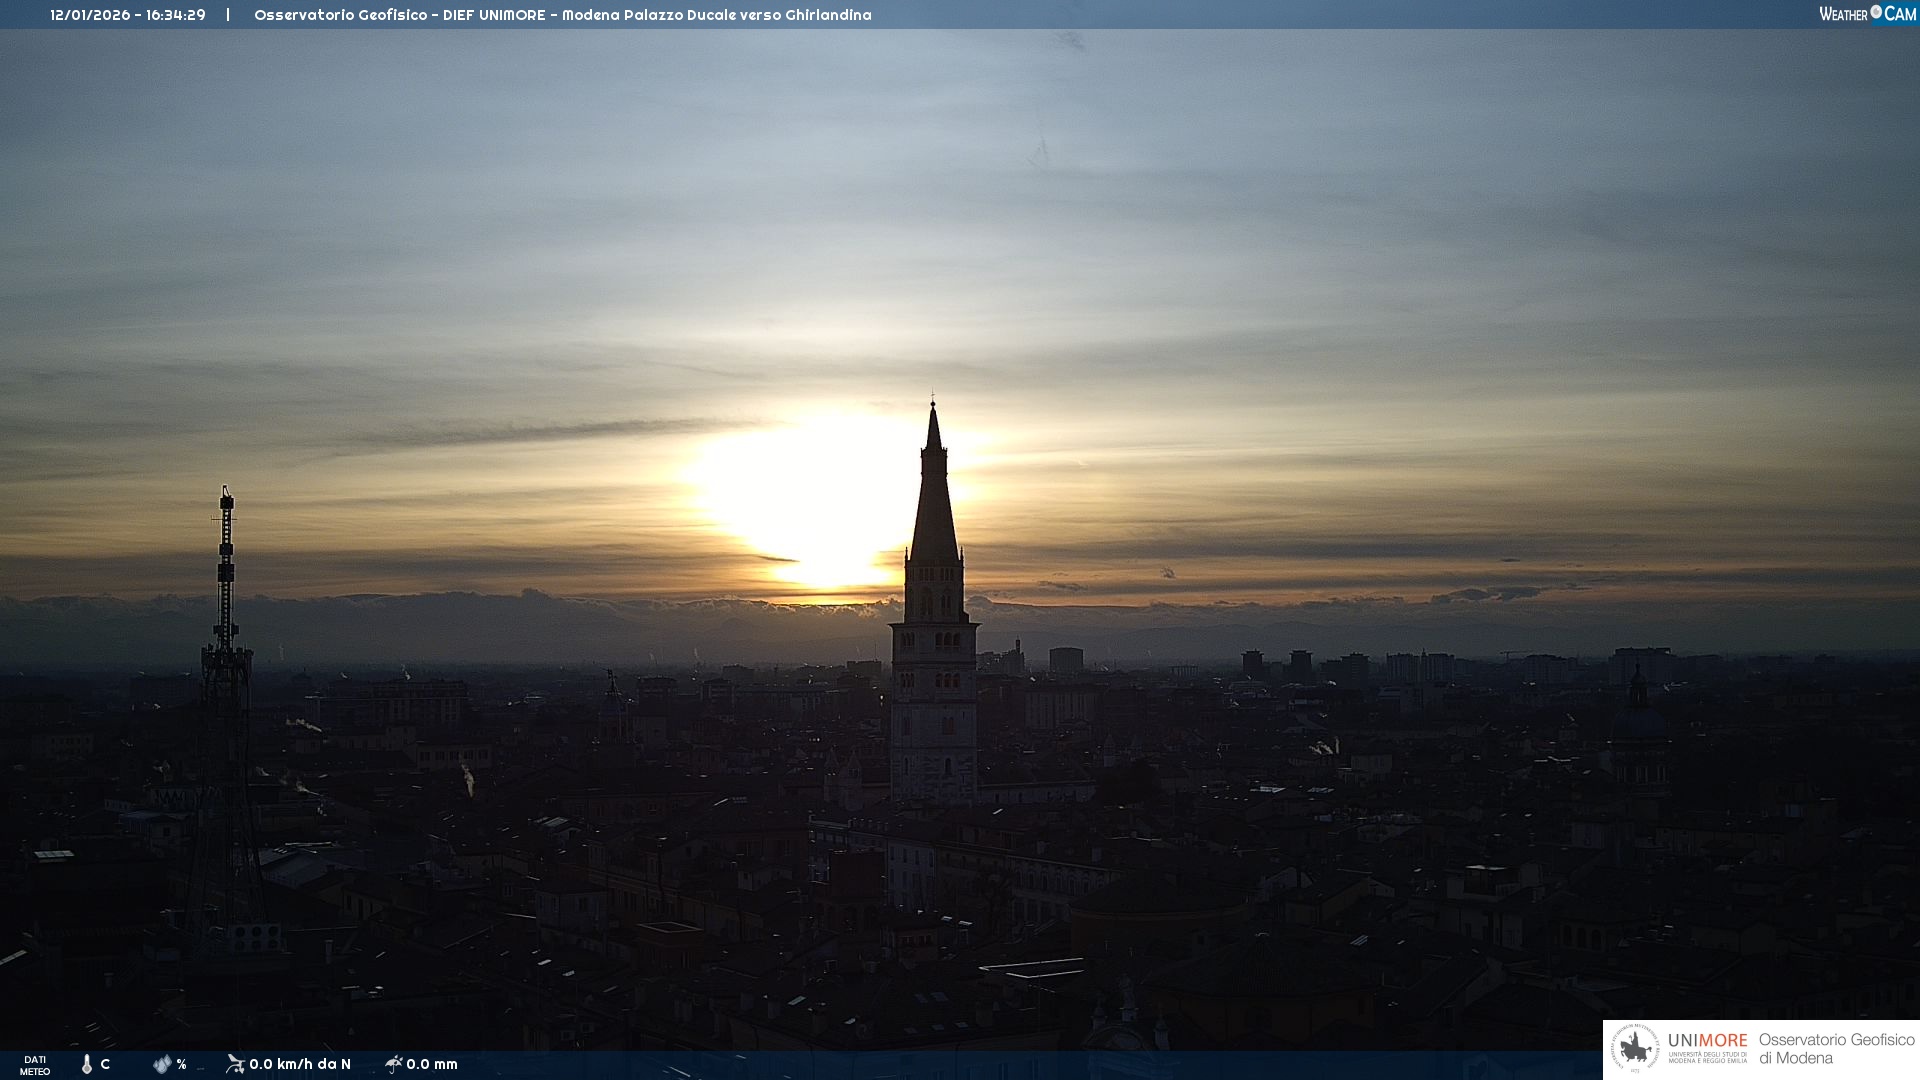Click the wind vane icon
This screenshot has width=1920, height=1080.
pyautogui.click(x=235, y=1064)
